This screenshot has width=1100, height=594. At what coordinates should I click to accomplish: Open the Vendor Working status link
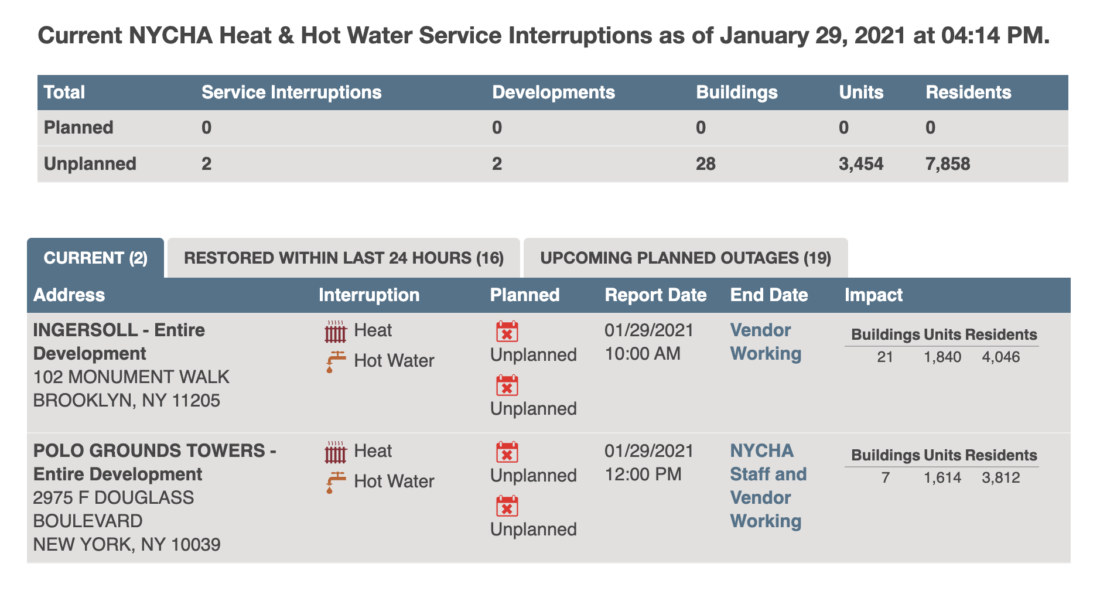pos(765,342)
